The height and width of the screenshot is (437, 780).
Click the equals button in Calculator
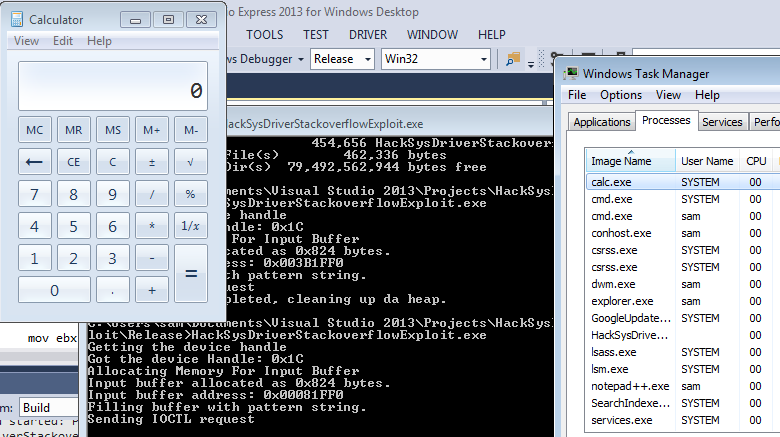point(191,273)
